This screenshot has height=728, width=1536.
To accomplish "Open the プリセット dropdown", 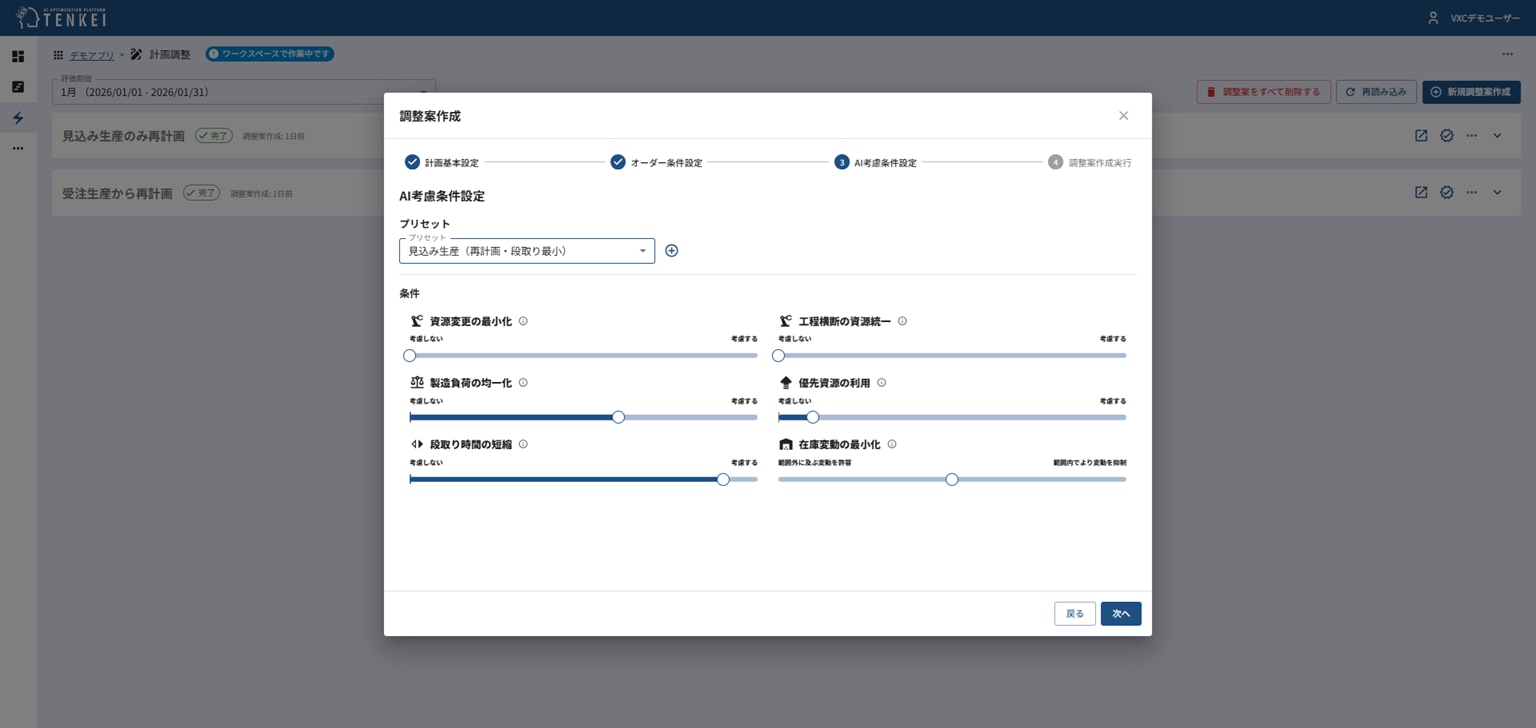I will pos(527,251).
